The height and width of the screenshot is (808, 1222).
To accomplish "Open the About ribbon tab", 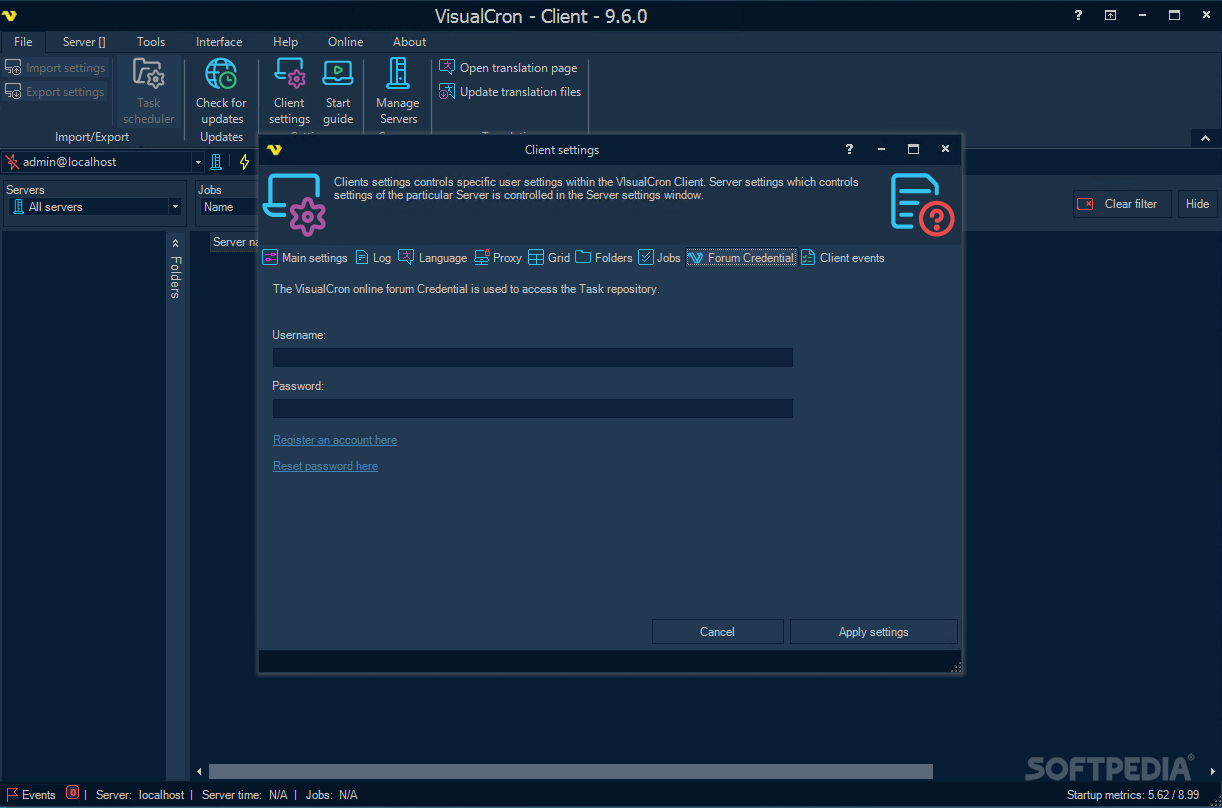I will pyautogui.click(x=409, y=42).
